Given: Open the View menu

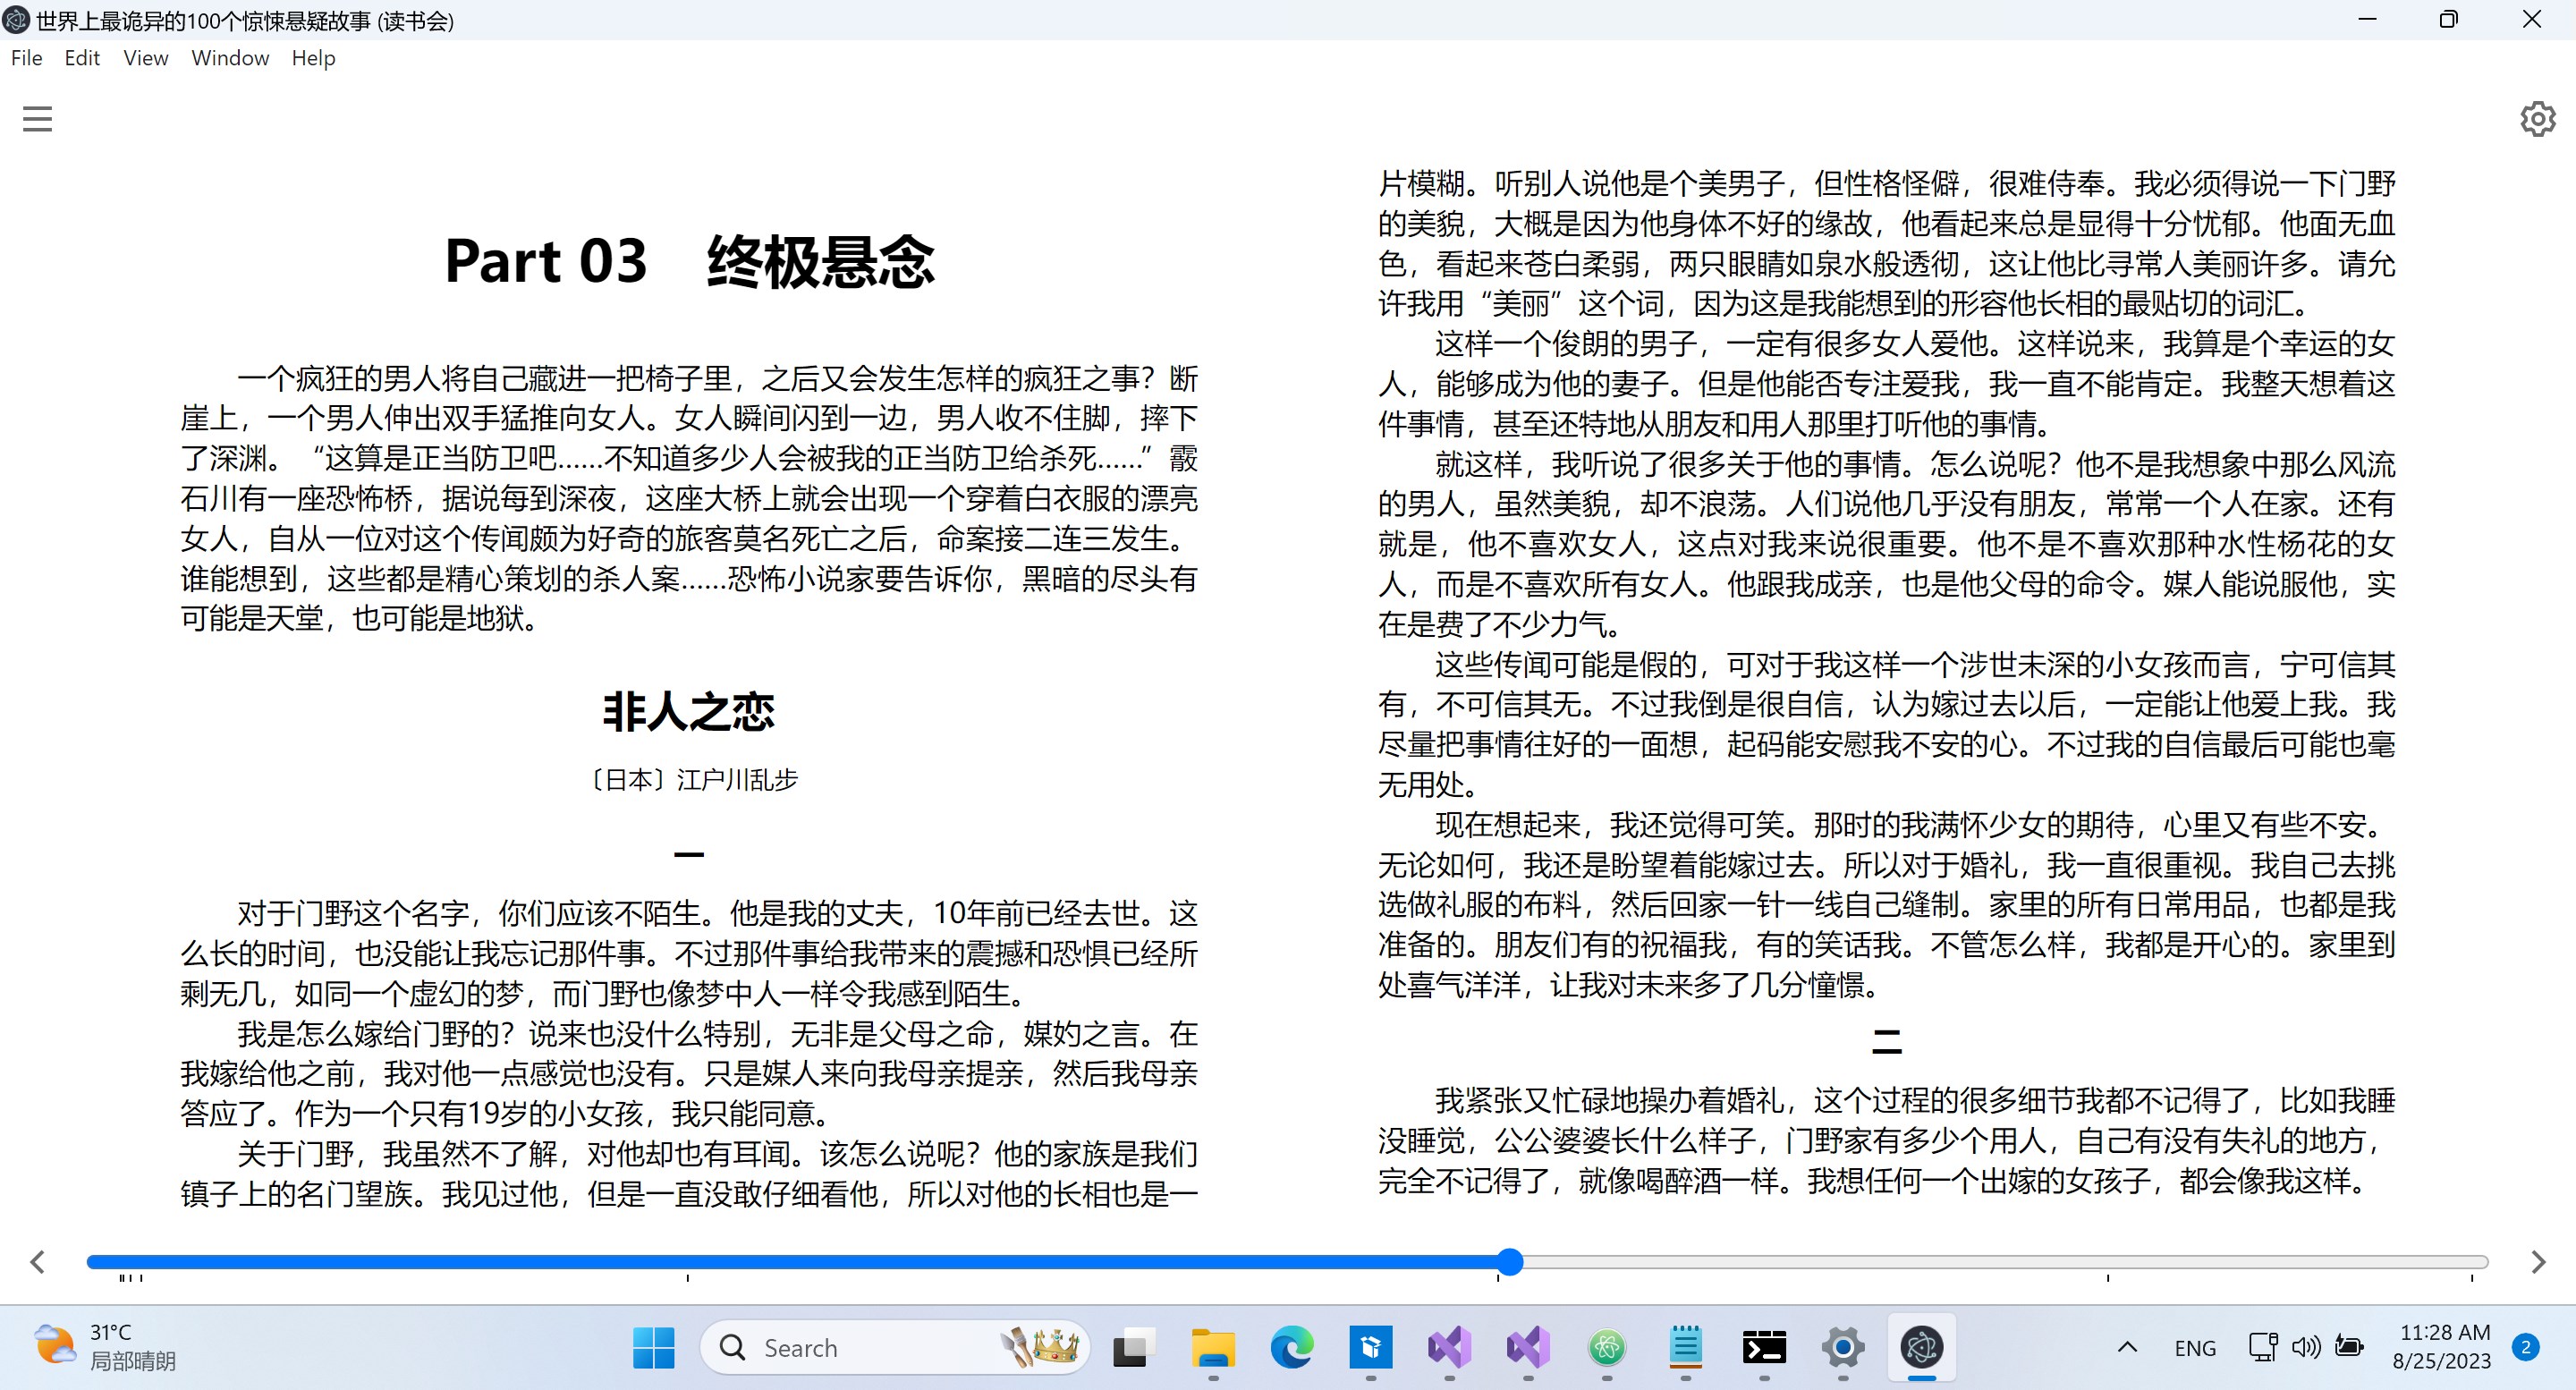Looking at the screenshot, I should coord(144,58).
